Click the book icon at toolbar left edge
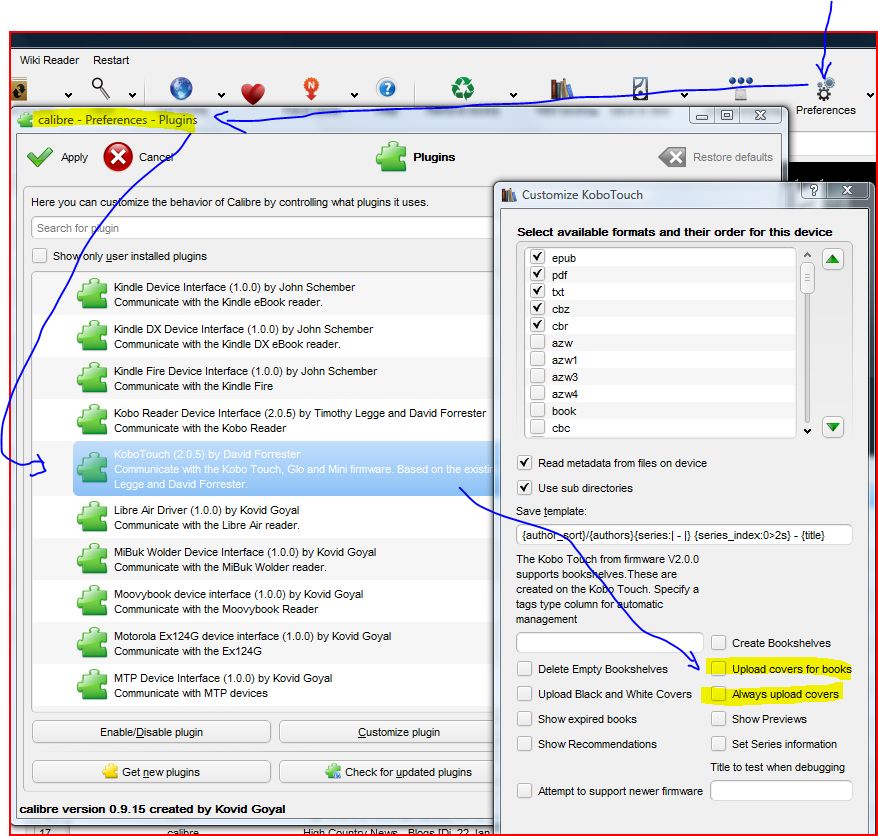The image size is (878, 836). click(18, 90)
